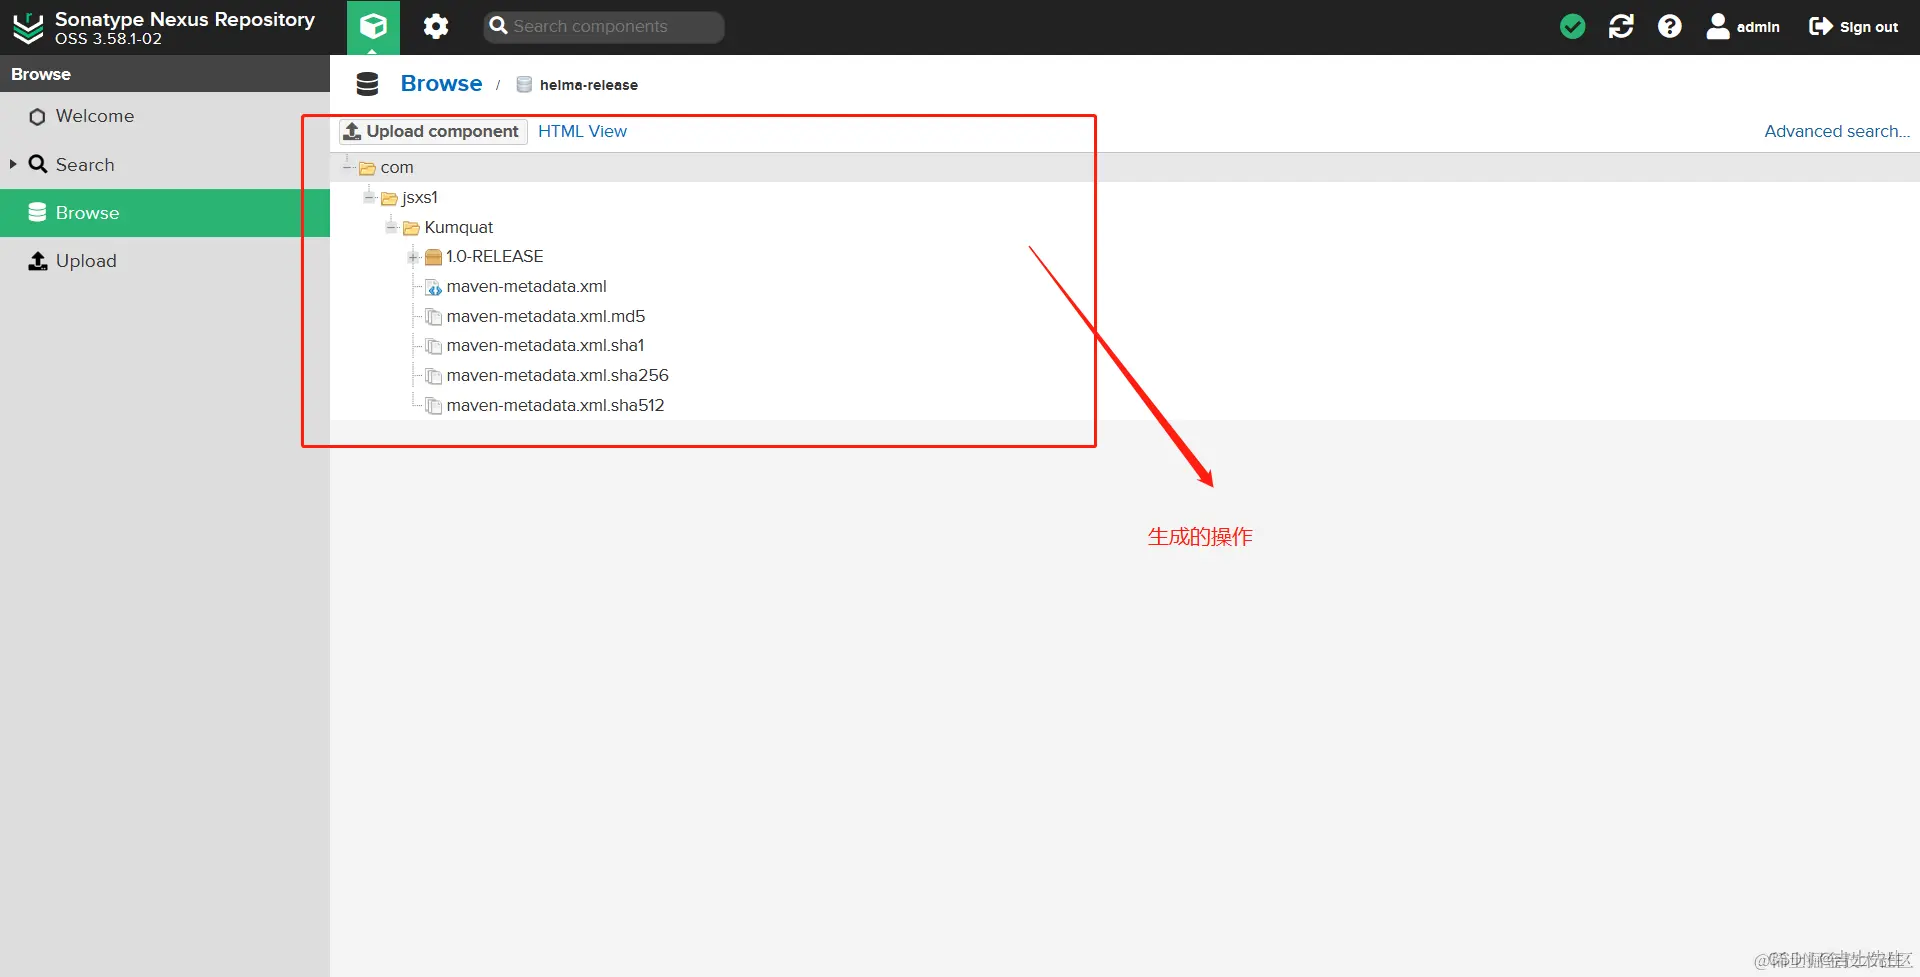The width and height of the screenshot is (1920, 977).
Task: Expand the Search sidebar submenu arrow
Action: click(13, 164)
